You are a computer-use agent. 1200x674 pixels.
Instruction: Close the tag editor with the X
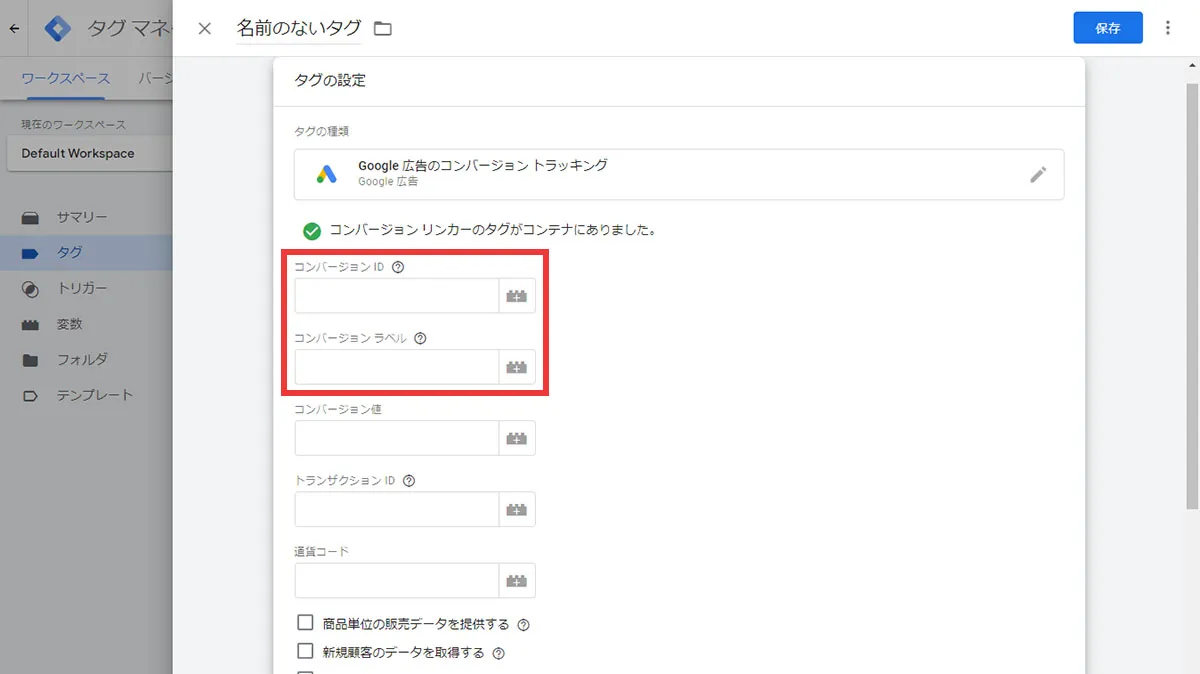point(205,28)
